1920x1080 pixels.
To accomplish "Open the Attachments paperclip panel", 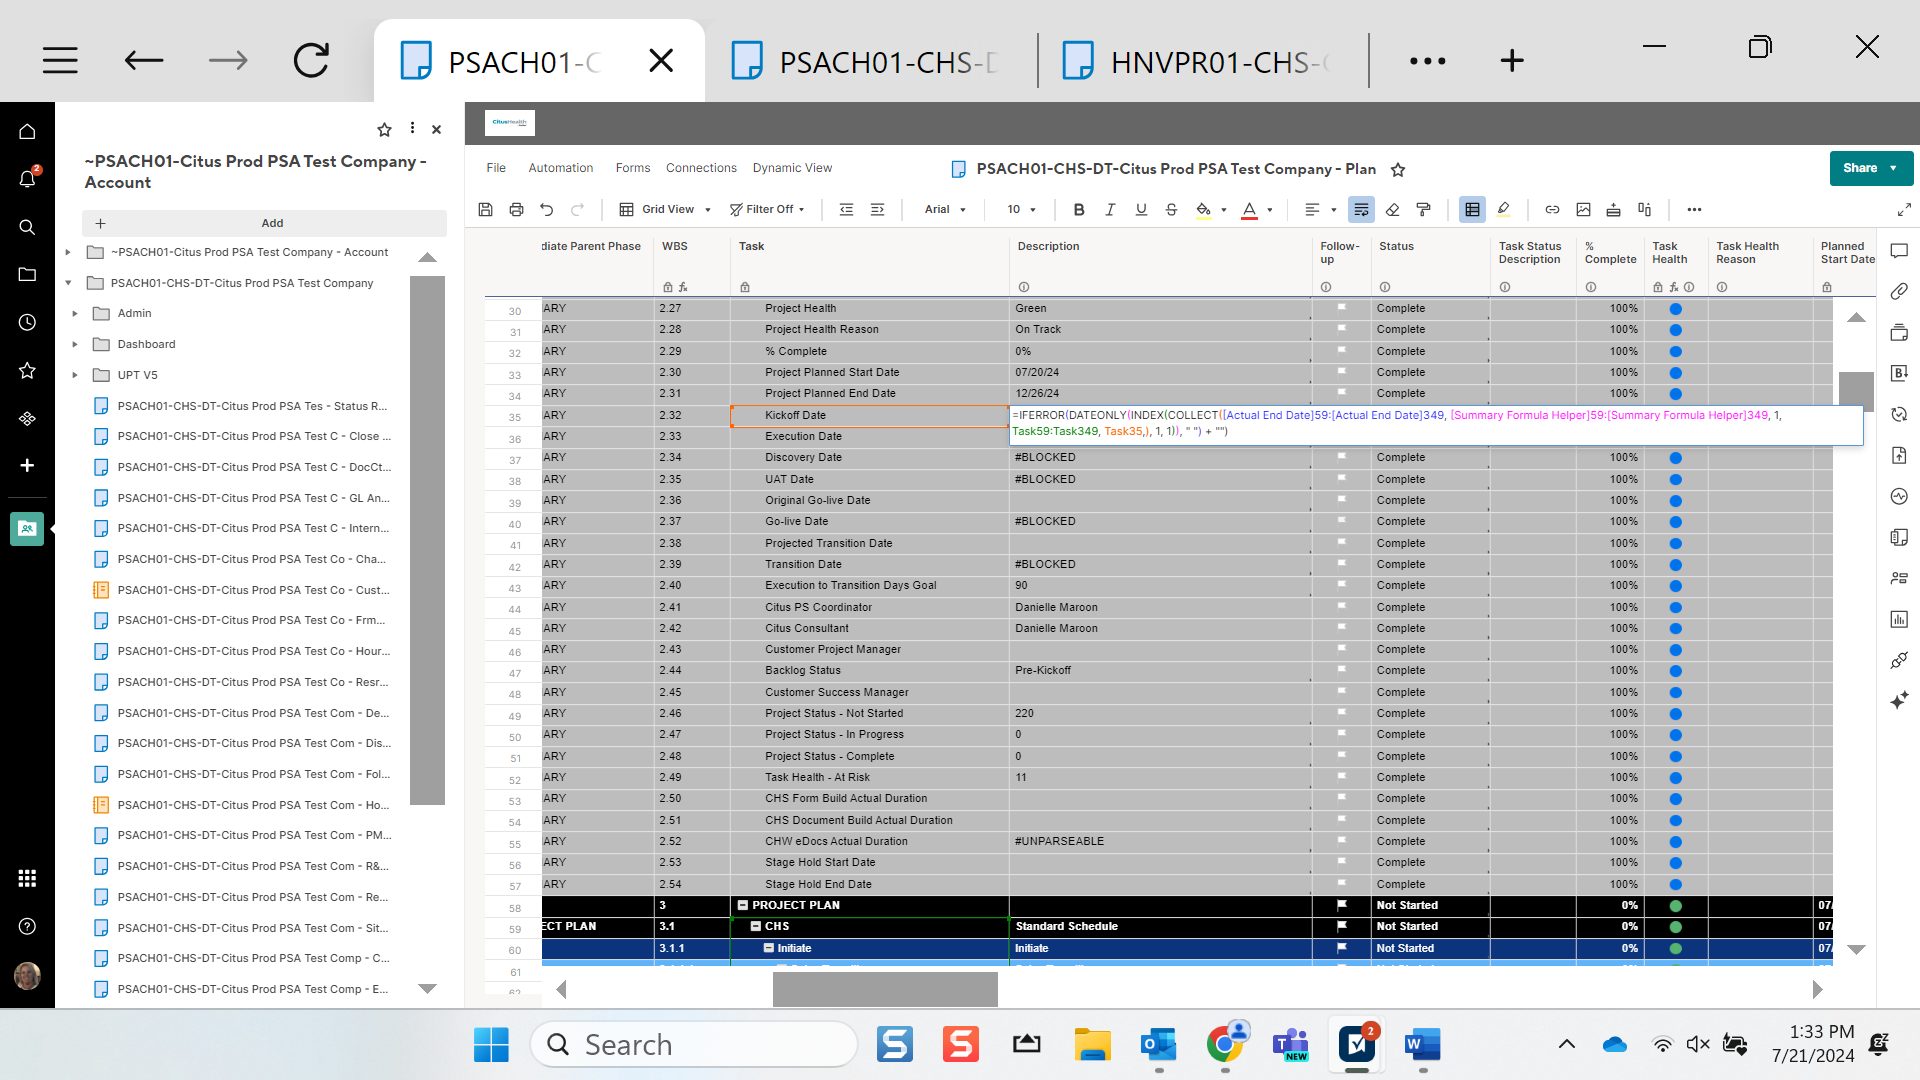I will [x=1899, y=292].
